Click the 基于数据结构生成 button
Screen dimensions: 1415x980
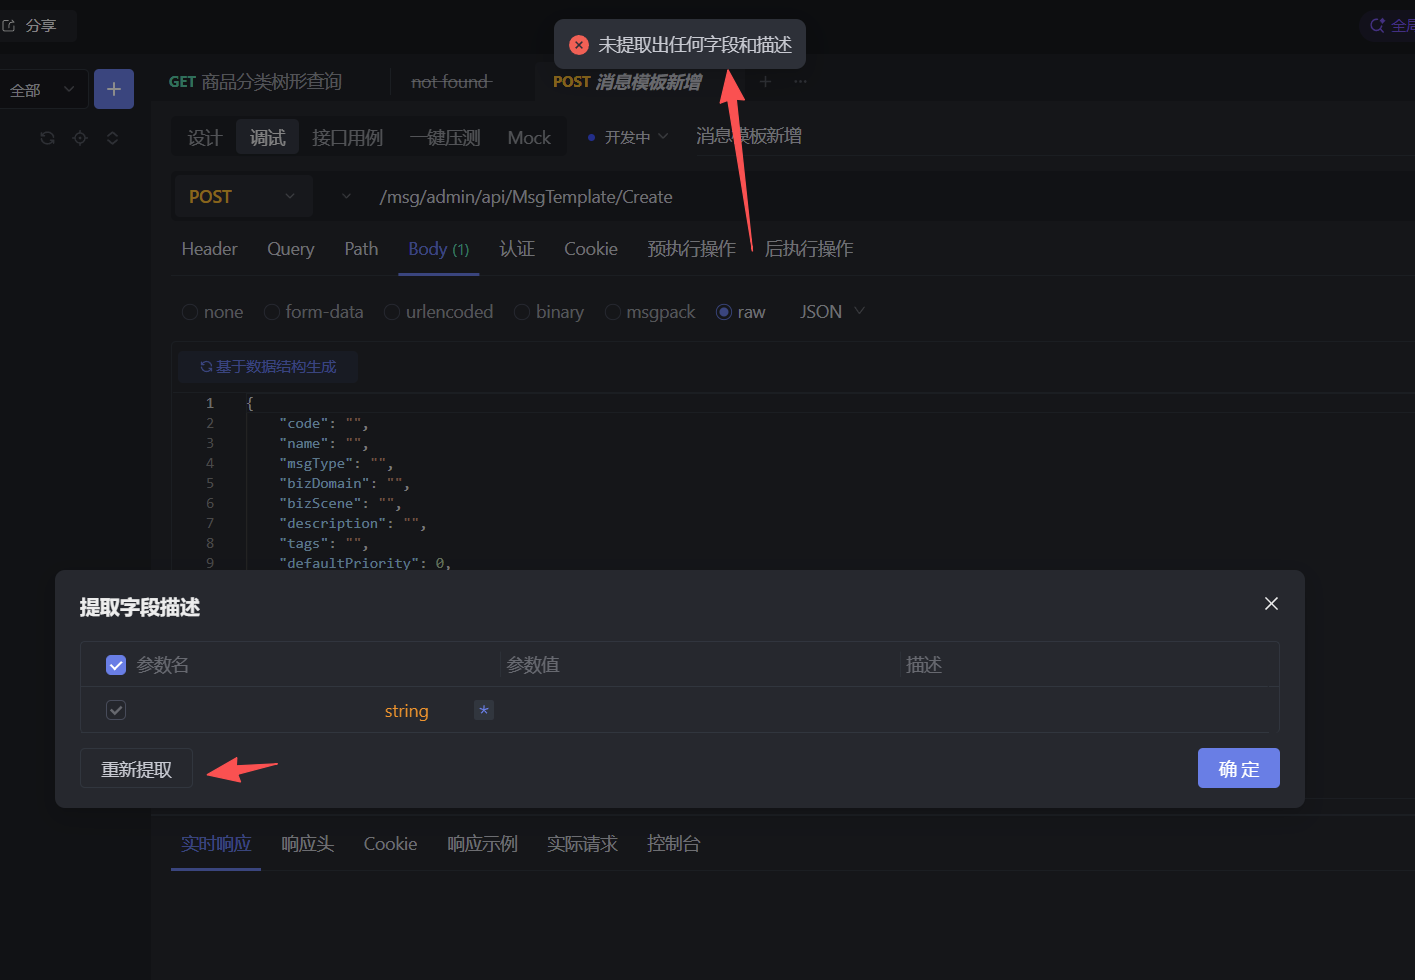point(268,367)
